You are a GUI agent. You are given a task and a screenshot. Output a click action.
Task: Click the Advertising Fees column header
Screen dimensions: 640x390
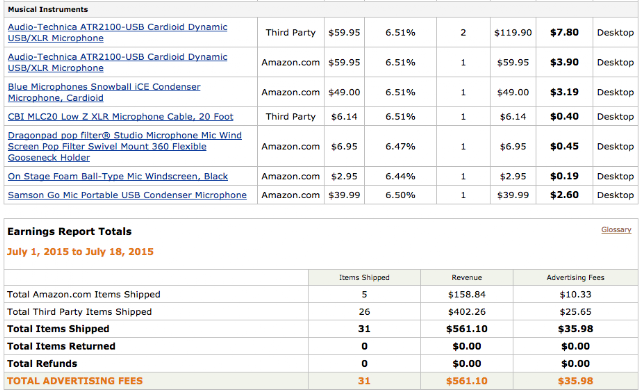tap(576, 277)
